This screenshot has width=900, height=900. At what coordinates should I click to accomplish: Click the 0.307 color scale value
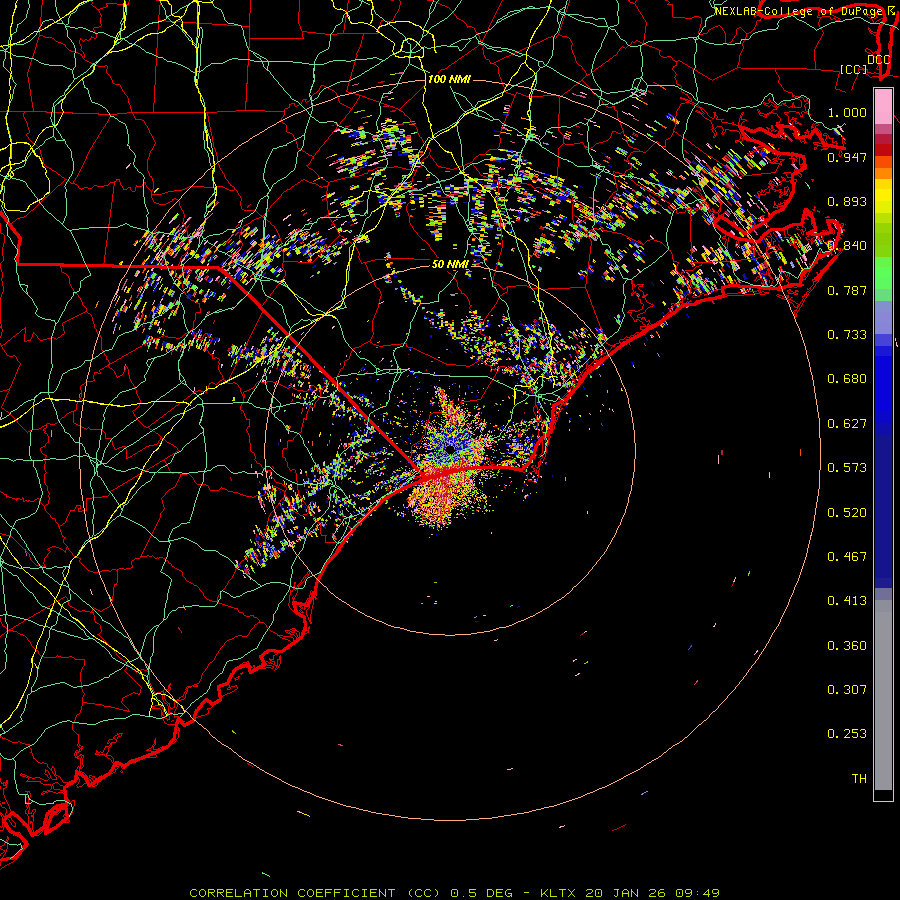[847, 690]
